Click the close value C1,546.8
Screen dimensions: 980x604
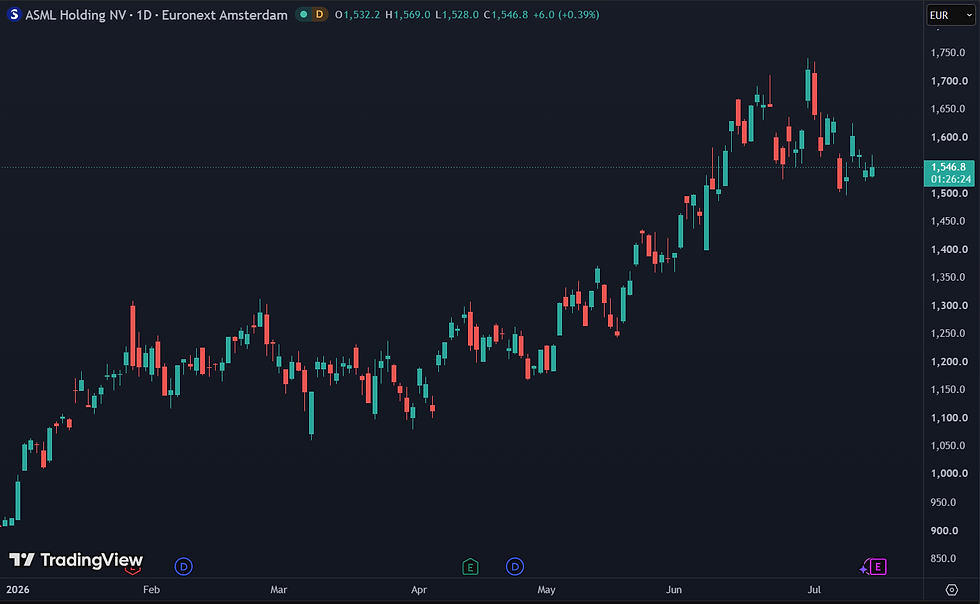506,14
